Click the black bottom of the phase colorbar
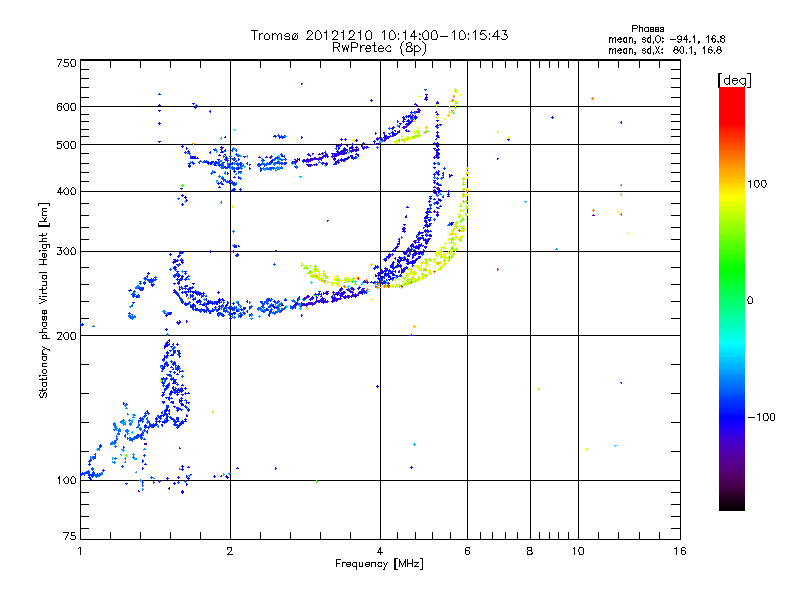800x600 pixels. (732, 503)
